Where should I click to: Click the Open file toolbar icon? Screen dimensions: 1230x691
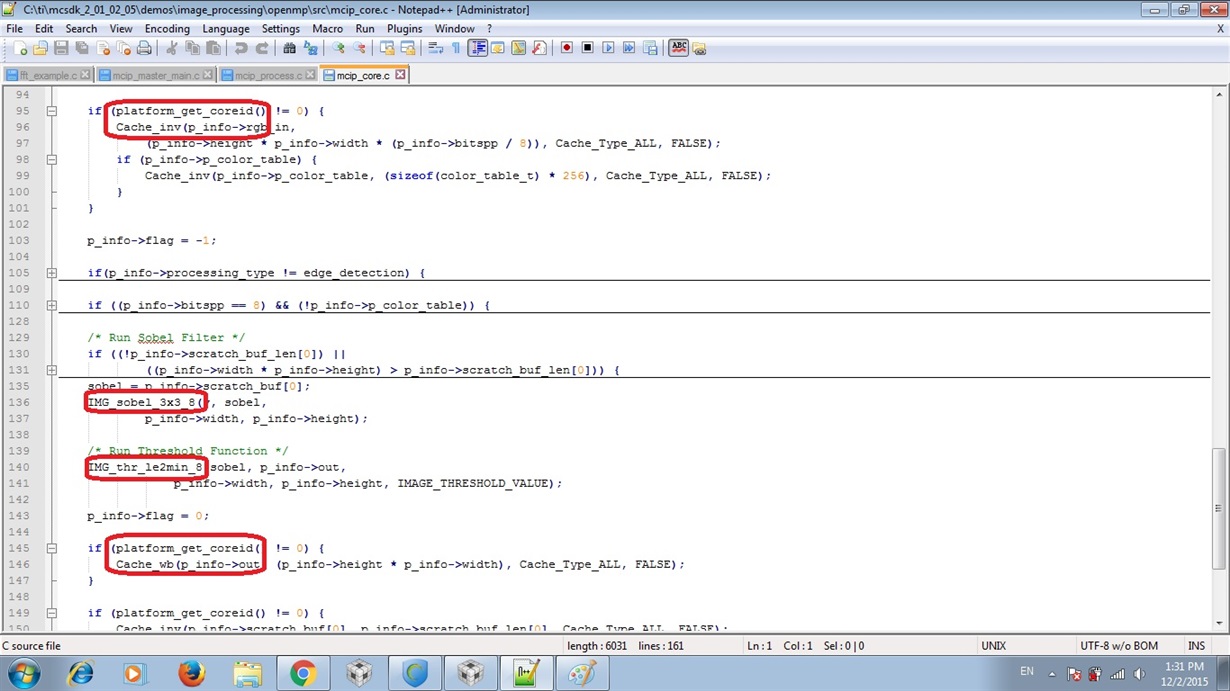[40, 48]
